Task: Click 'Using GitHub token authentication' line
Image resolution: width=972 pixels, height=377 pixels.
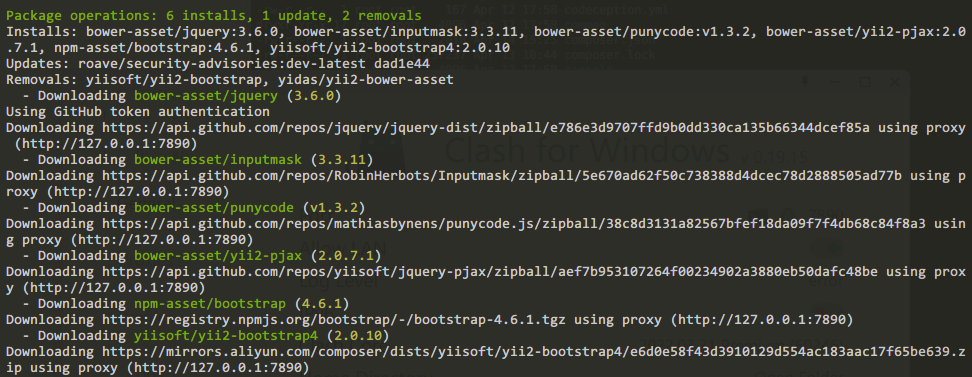Action: click(138, 112)
